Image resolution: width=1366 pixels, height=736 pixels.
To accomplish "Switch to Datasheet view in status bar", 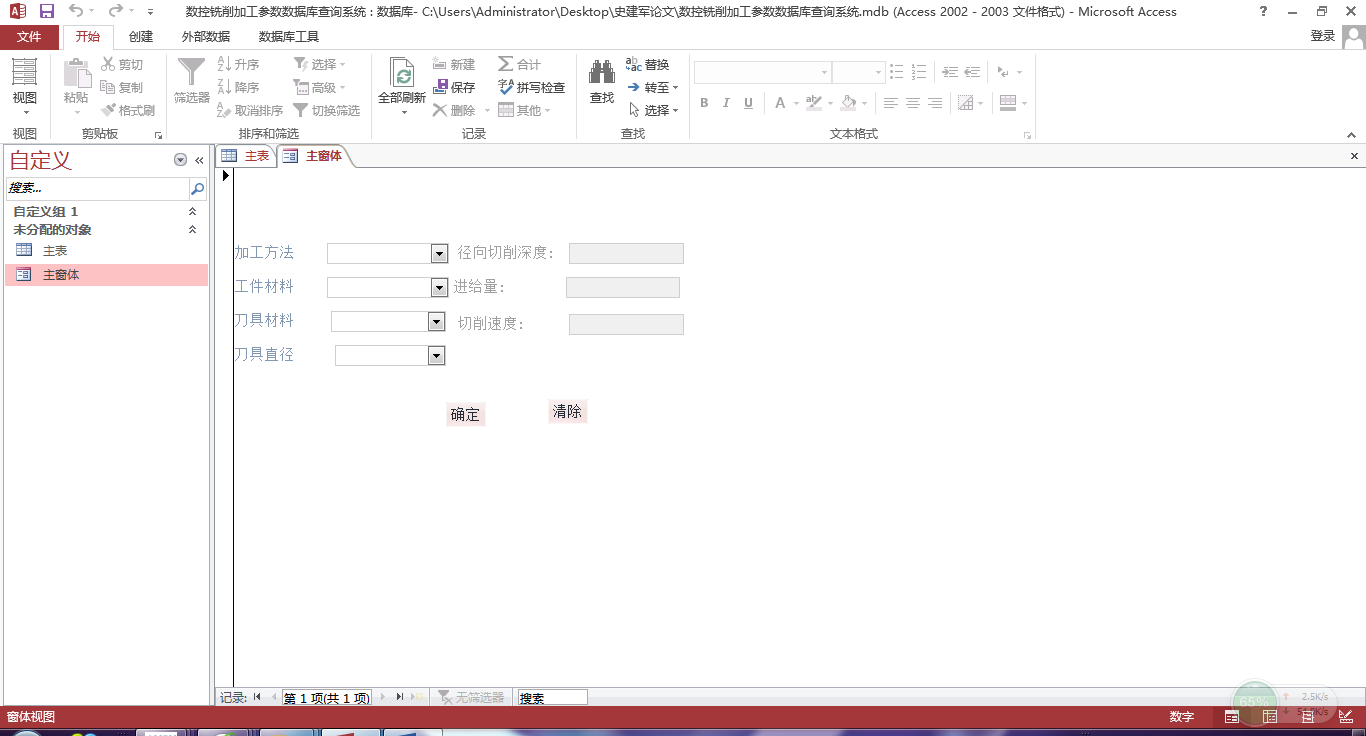I will point(1270,717).
